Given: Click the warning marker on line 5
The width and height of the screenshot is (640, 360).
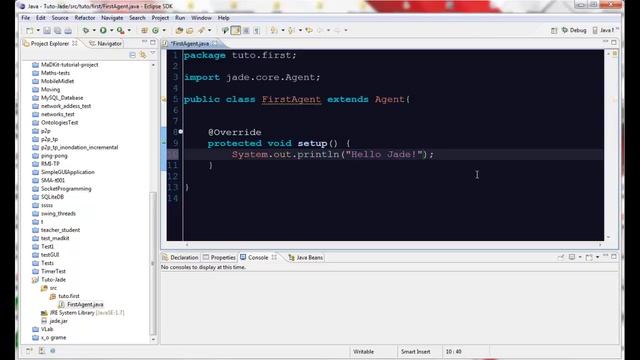Looking at the screenshot, I should point(164,99).
